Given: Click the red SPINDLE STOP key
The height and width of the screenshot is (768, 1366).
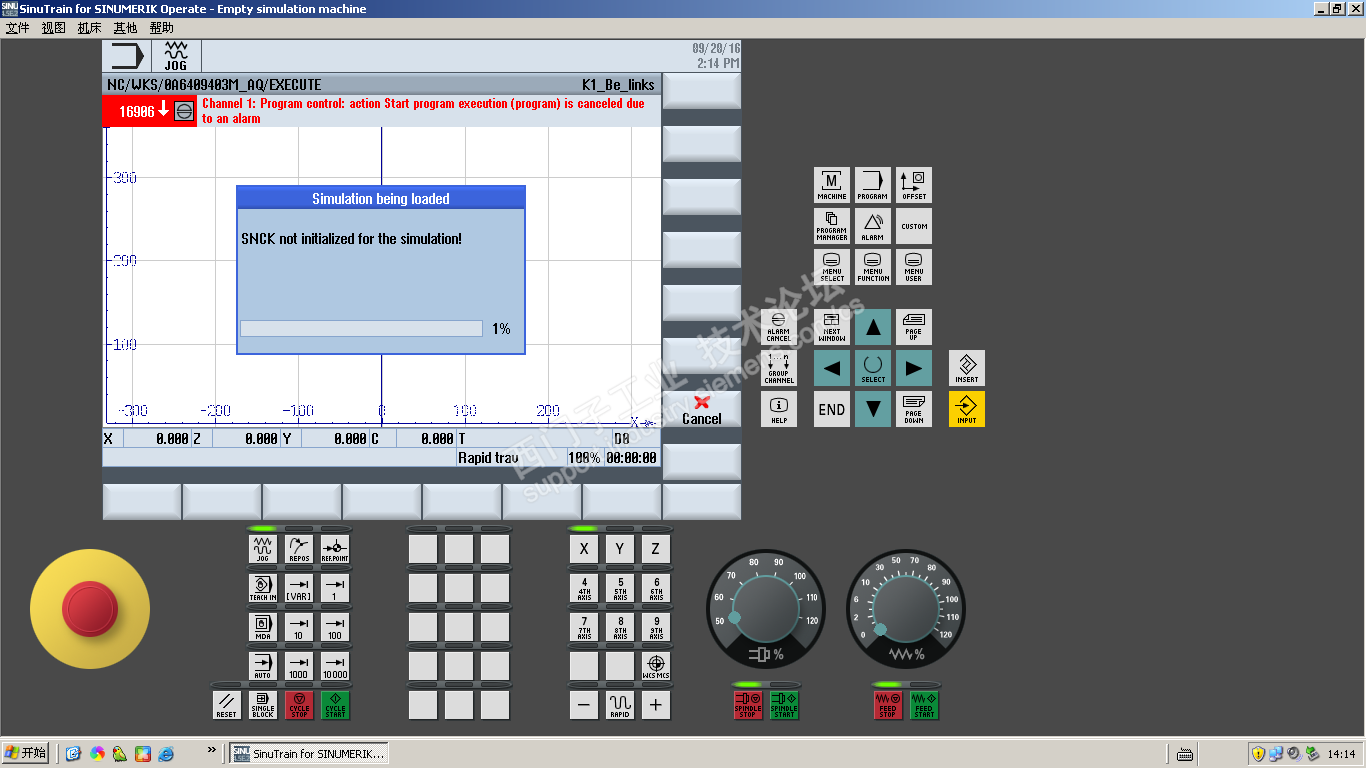Looking at the screenshot, I should 748,705.
